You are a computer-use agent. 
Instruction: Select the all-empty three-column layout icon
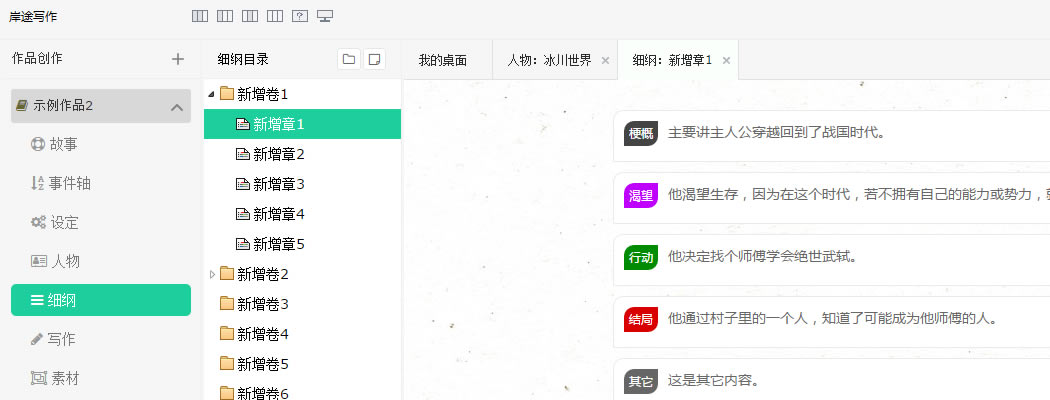click(275, 16)
